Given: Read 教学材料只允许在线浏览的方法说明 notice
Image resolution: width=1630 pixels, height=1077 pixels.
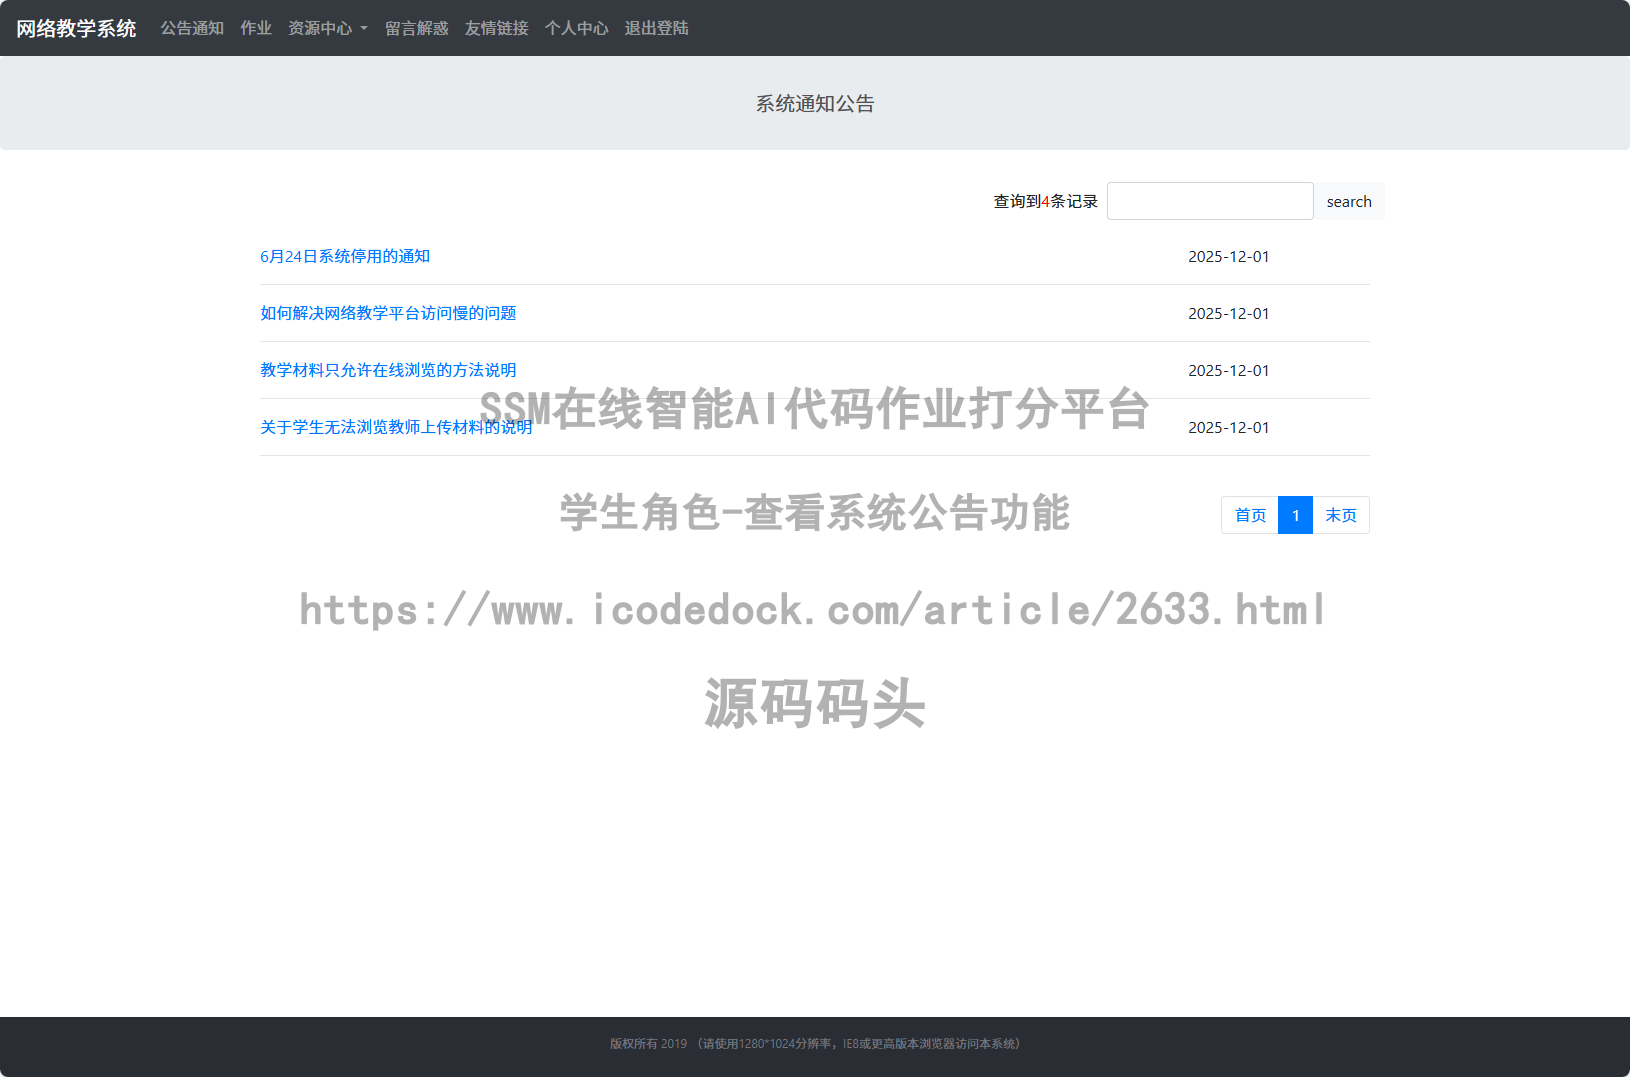Looking at the screenshot, I should (x=388, y=370).
